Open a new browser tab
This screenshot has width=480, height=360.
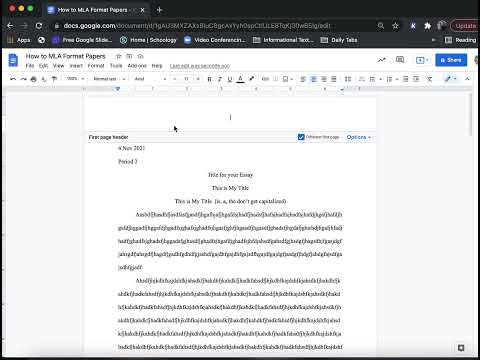click(x=159, y=10)
